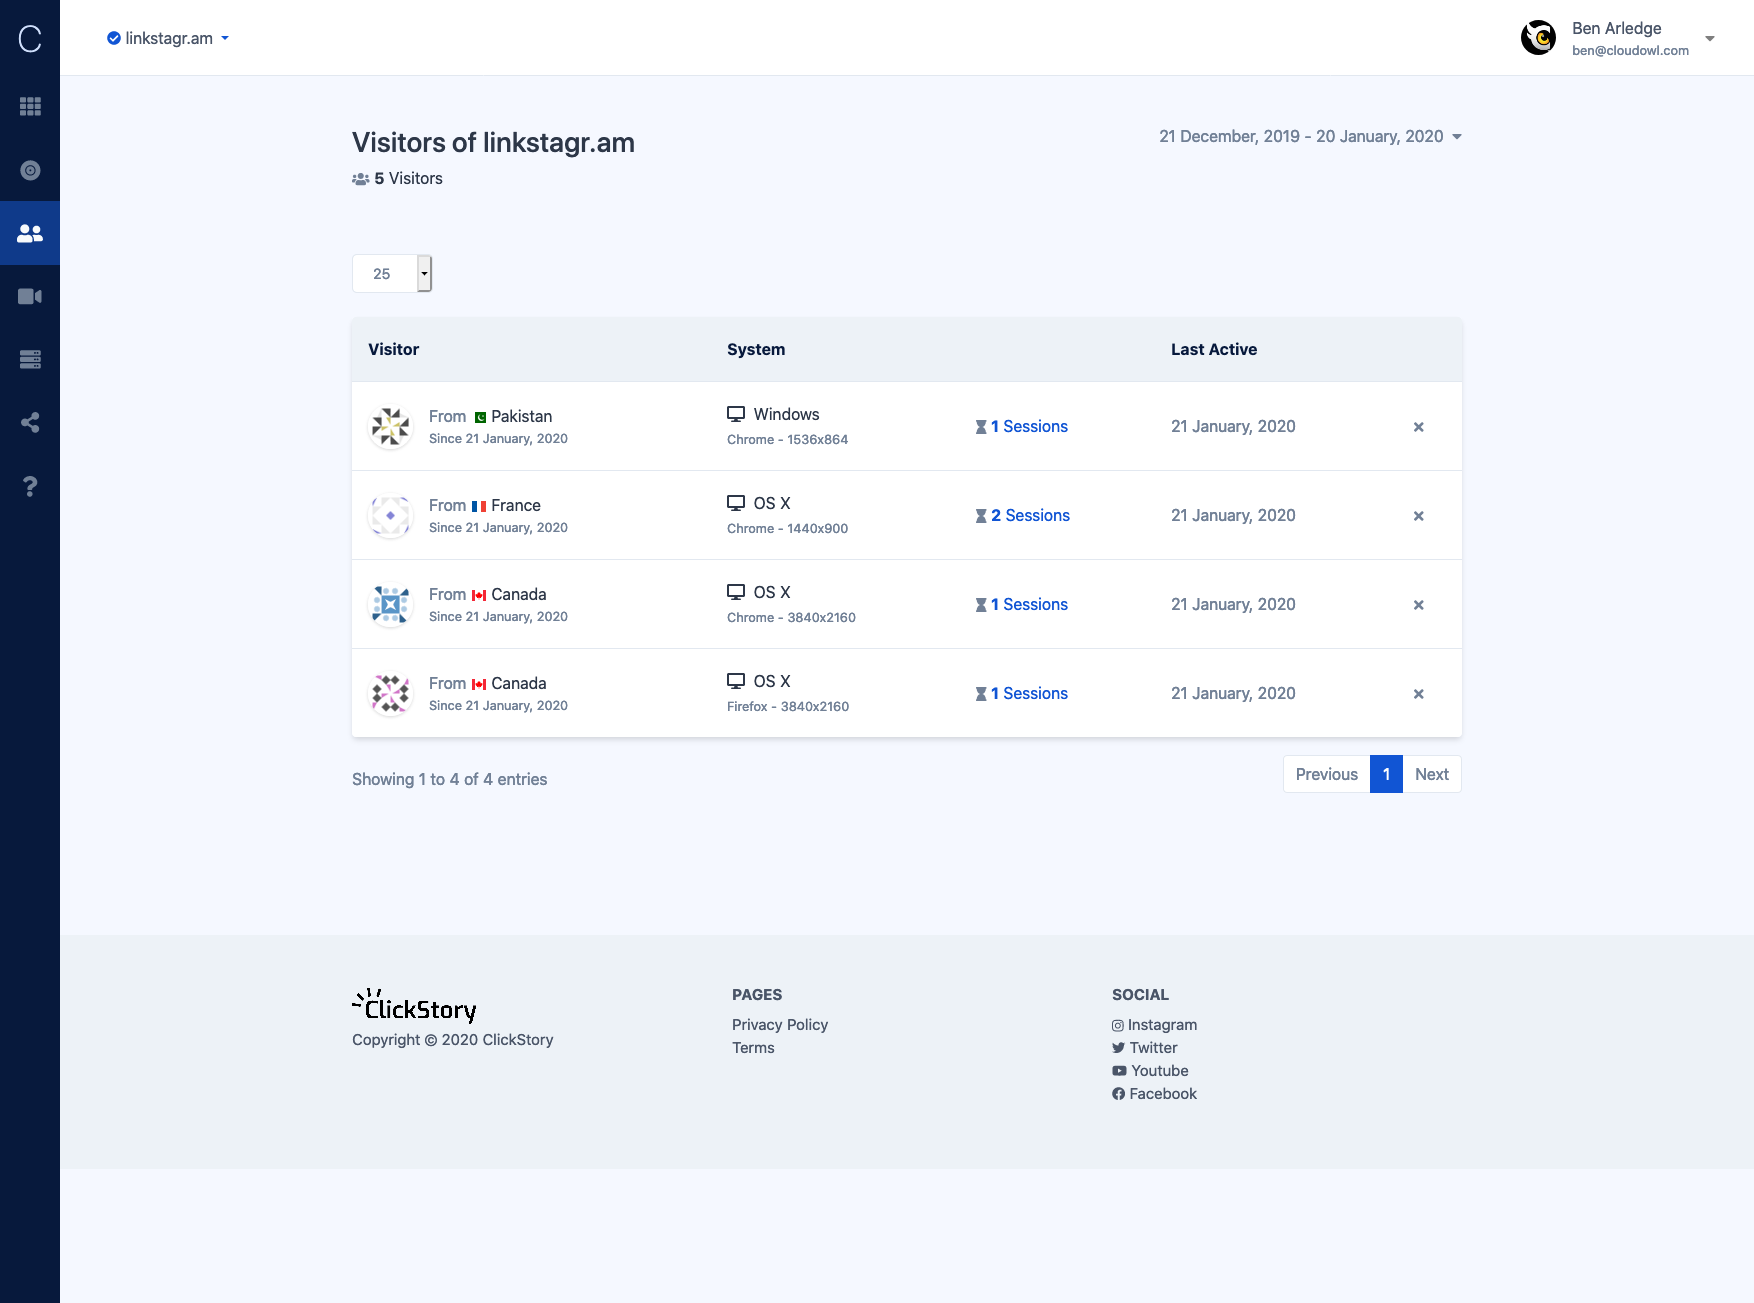Click the ClickStory C logo at top

[30, 38]
